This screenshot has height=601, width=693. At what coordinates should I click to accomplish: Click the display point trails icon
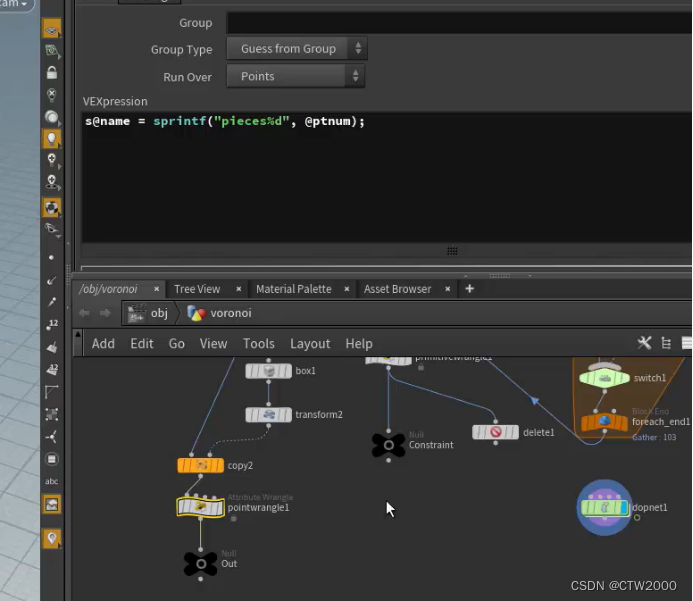click(51, 302)
